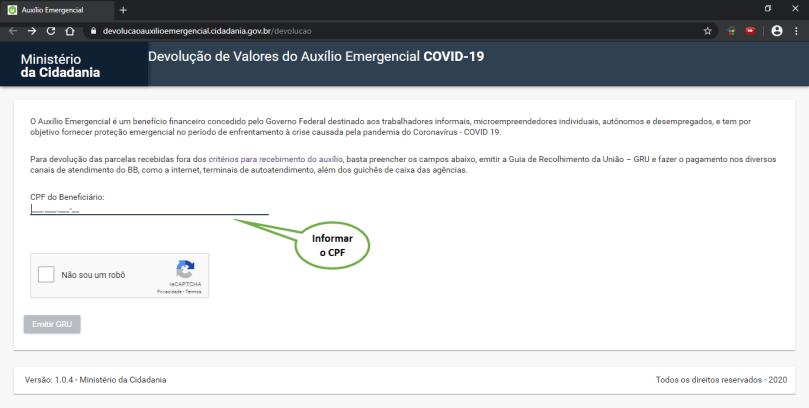Click the browser forward arrow
The width and height of the screenshot is (809, 408).
pos(31,31)
